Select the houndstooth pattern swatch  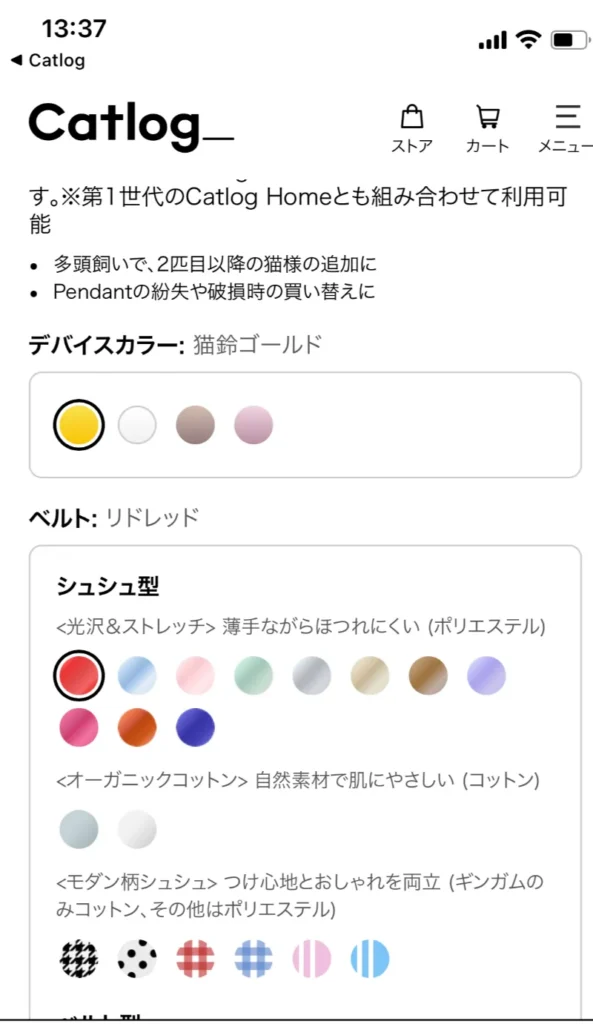point(79,958)
